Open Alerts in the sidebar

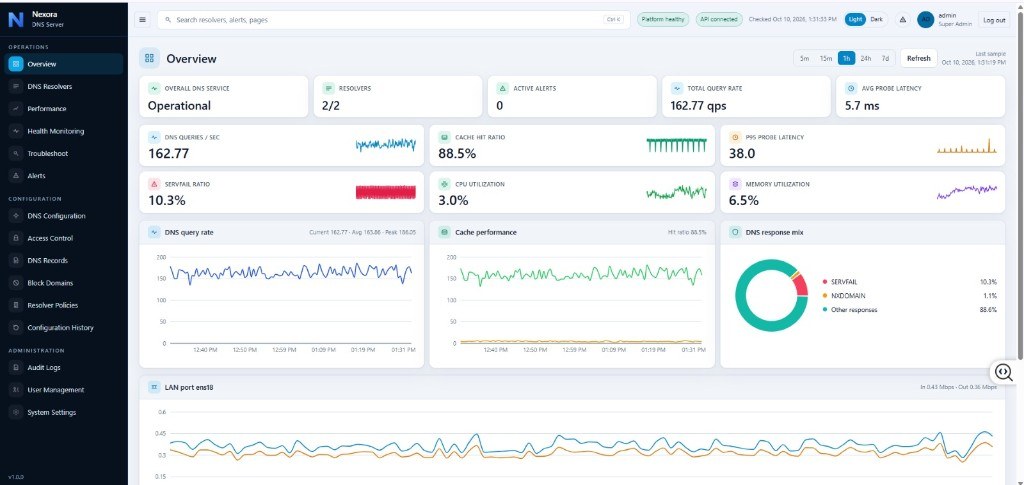[x=64, y=176]
